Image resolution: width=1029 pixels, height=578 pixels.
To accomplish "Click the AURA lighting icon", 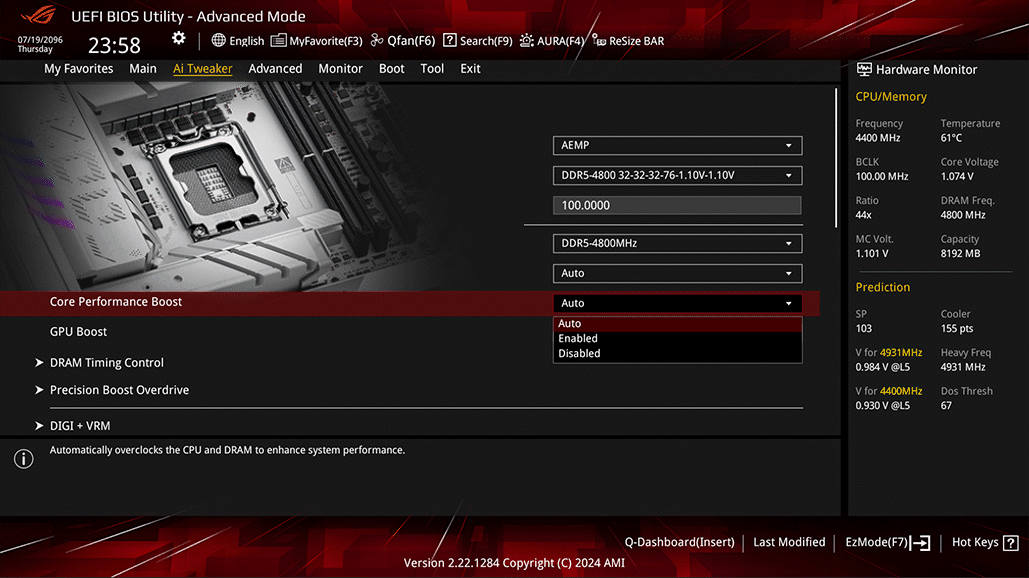I will [x=526, y=41].
